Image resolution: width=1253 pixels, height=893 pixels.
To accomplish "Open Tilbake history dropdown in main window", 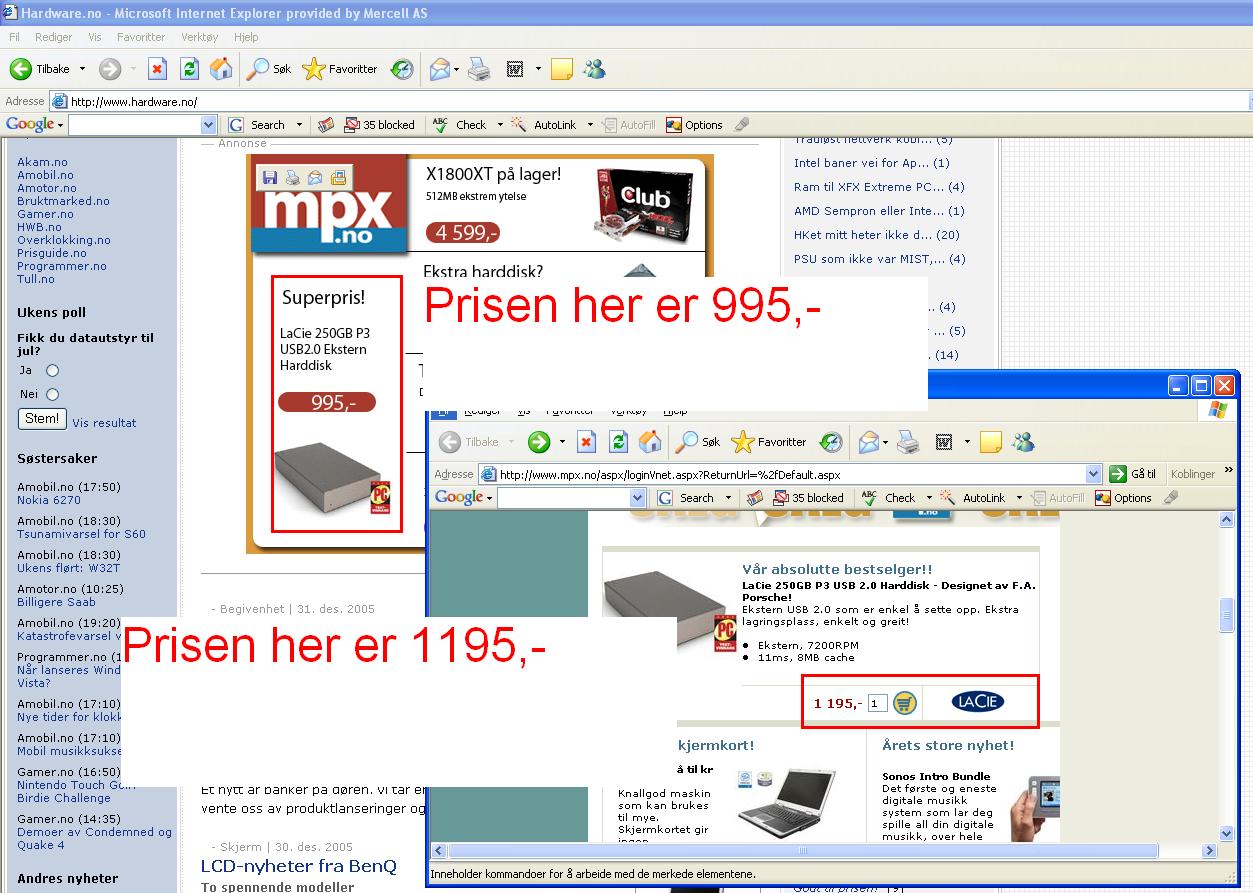I will (83, 69).
